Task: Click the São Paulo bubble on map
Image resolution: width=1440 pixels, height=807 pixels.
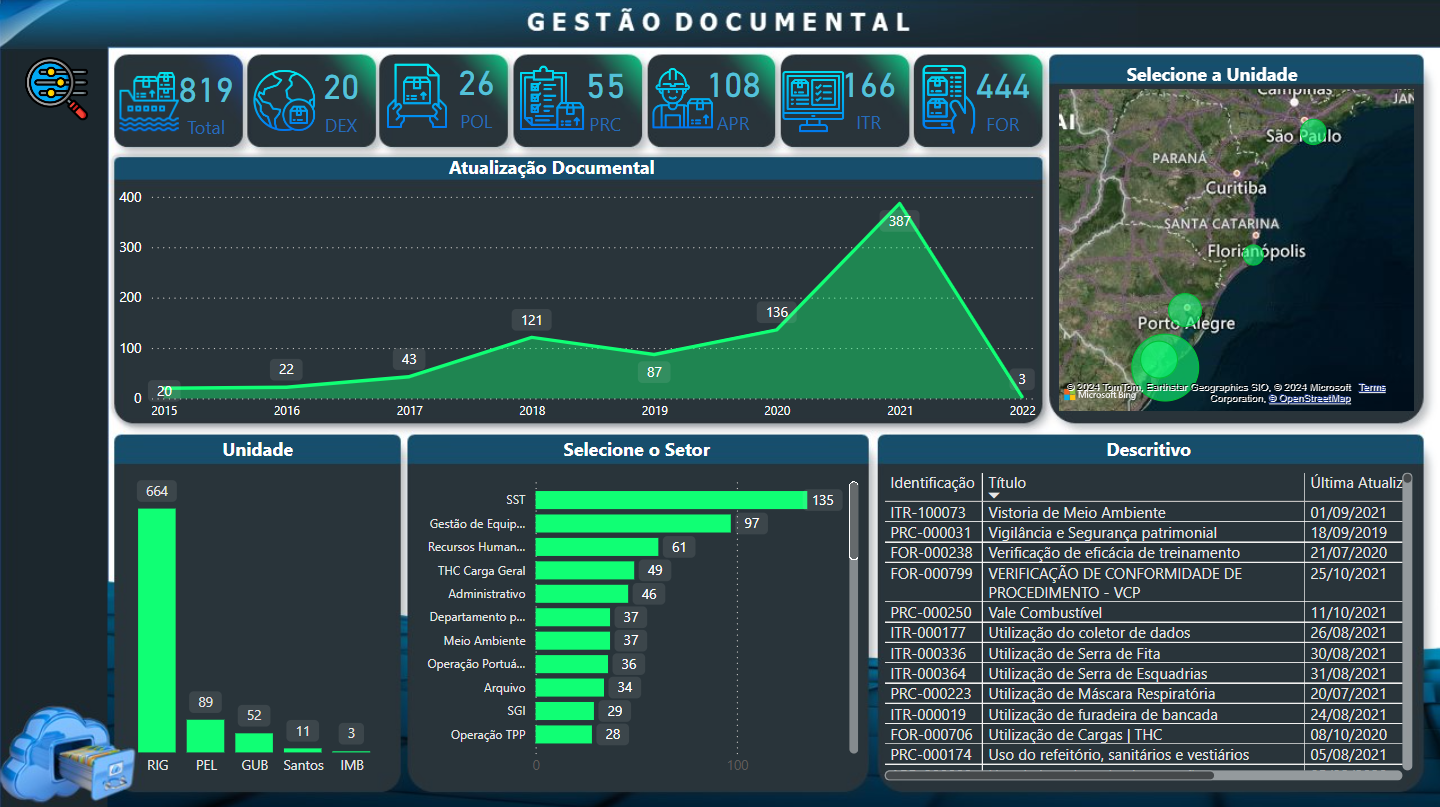Action: [x=1314, y=132]
